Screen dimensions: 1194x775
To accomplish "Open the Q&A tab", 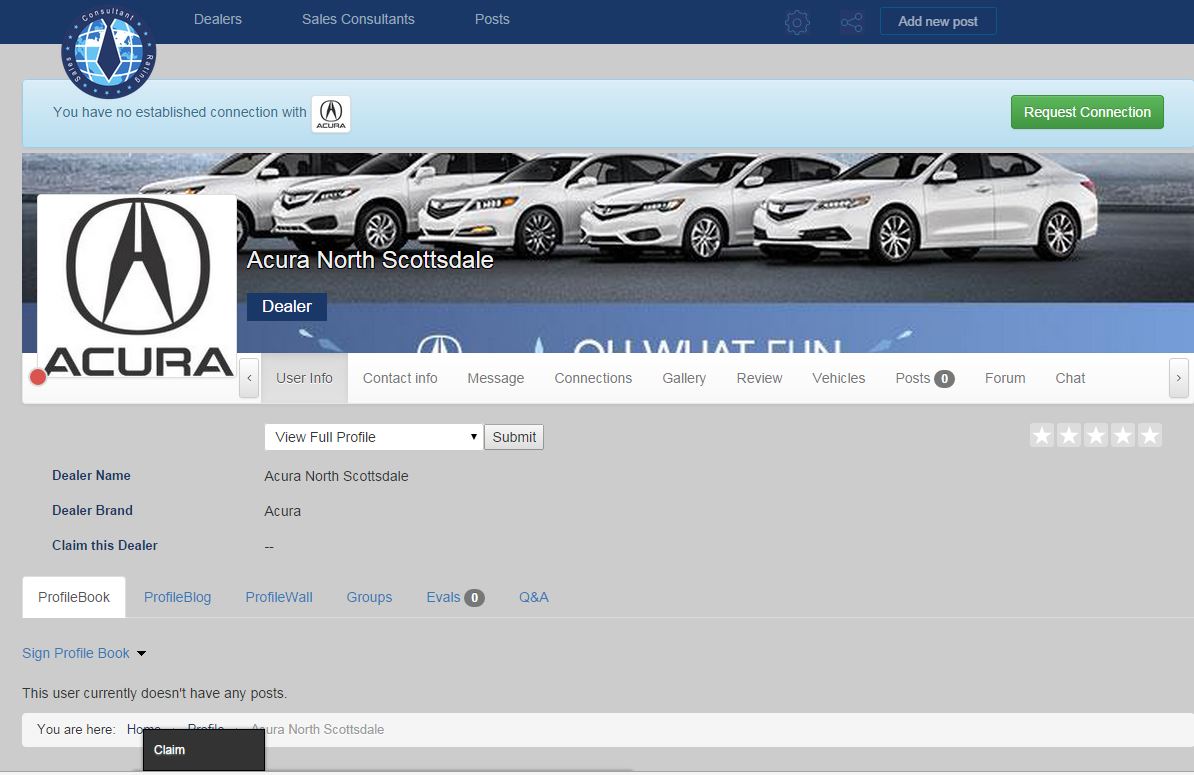I will tap(534, 598).
